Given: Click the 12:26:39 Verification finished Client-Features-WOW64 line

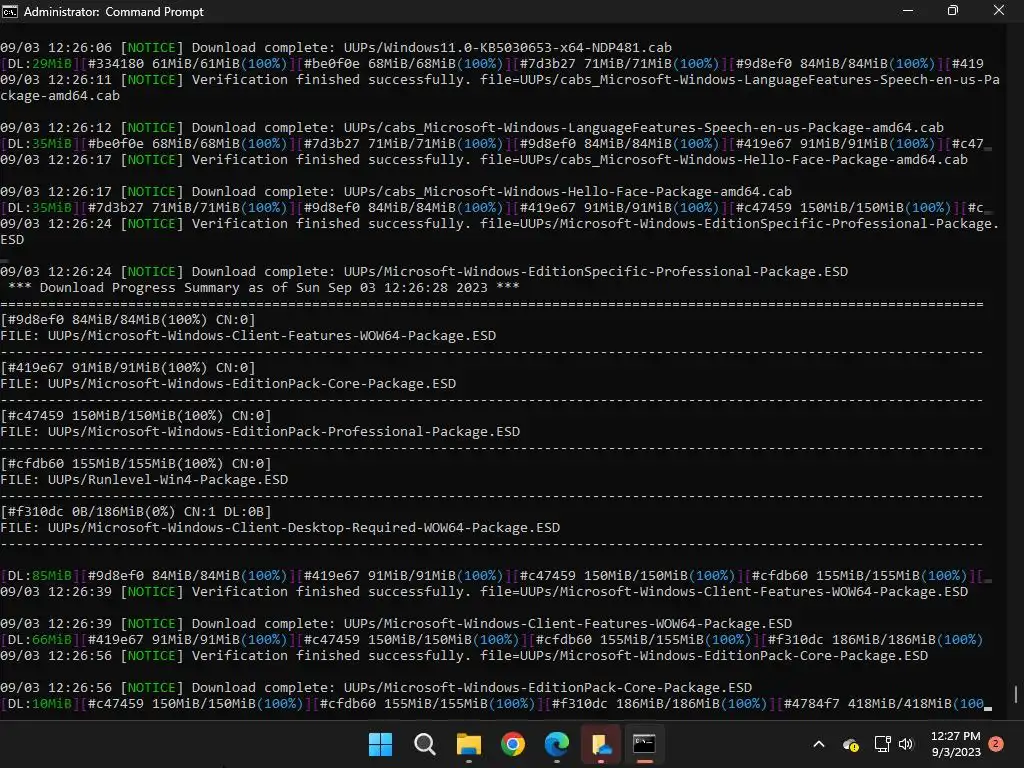Looking at the screenshot, I should pyautogui.click(x=483, y=592).
